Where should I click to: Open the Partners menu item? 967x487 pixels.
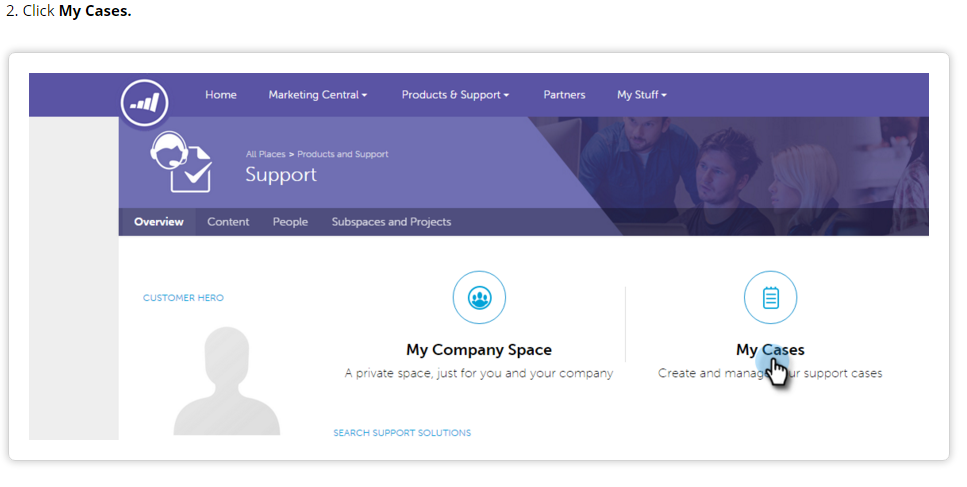pyautogui.click(x=564, y=95)
